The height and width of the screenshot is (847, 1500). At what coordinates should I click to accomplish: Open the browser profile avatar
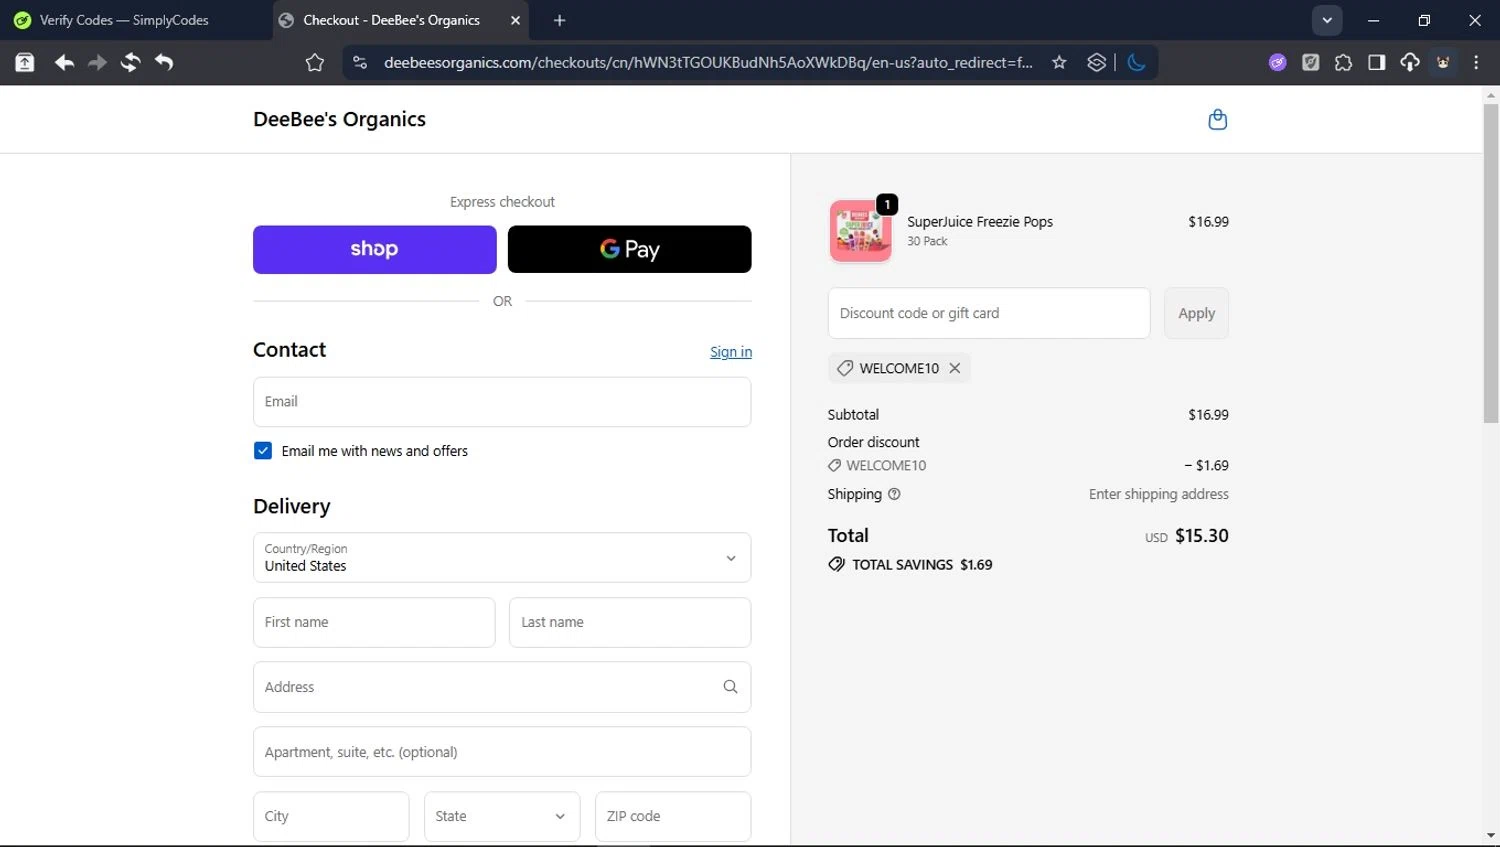1443,63
